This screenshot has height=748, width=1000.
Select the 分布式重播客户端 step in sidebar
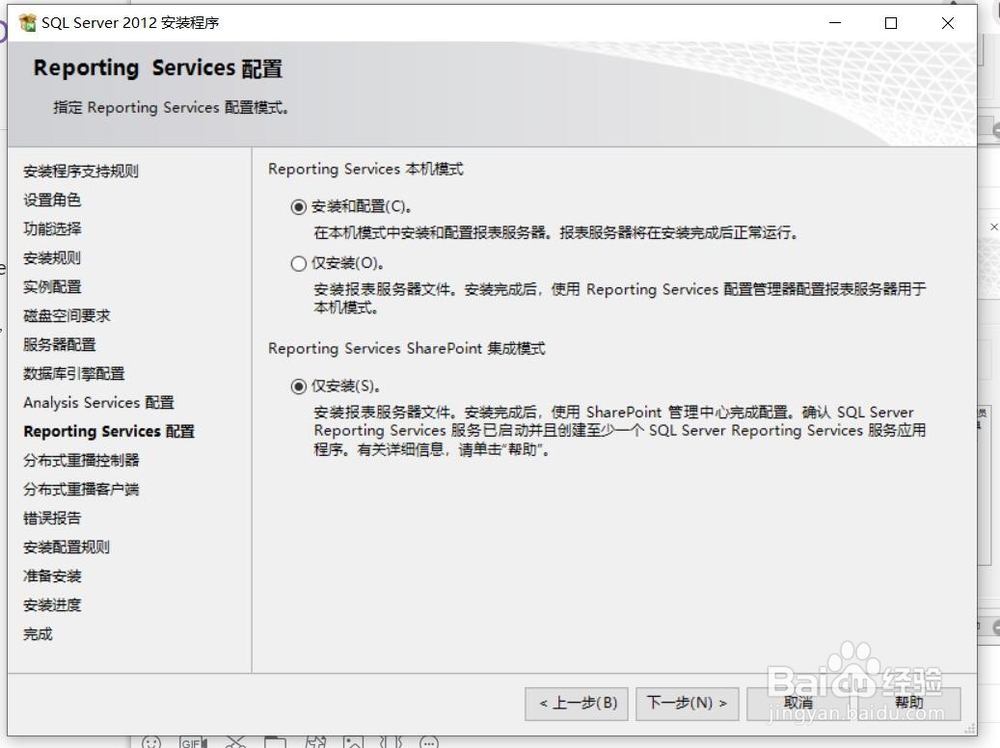pyautogui.click(x=81, y=489)
